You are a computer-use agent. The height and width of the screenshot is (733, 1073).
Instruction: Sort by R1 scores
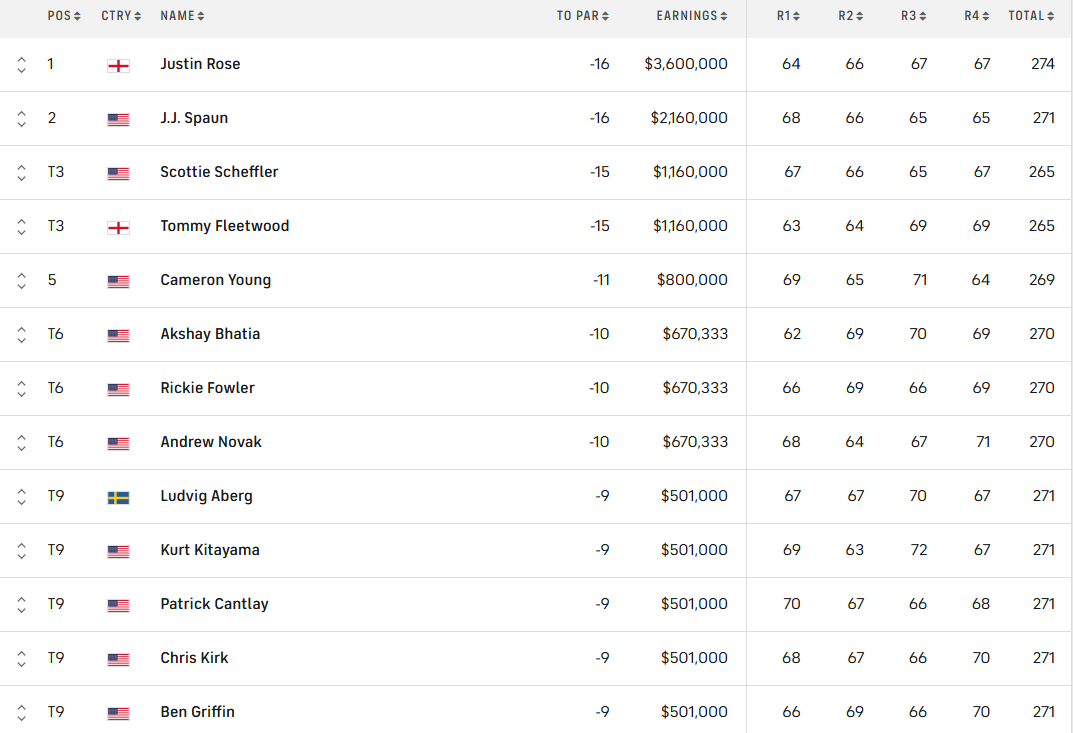tap(788, 16)
